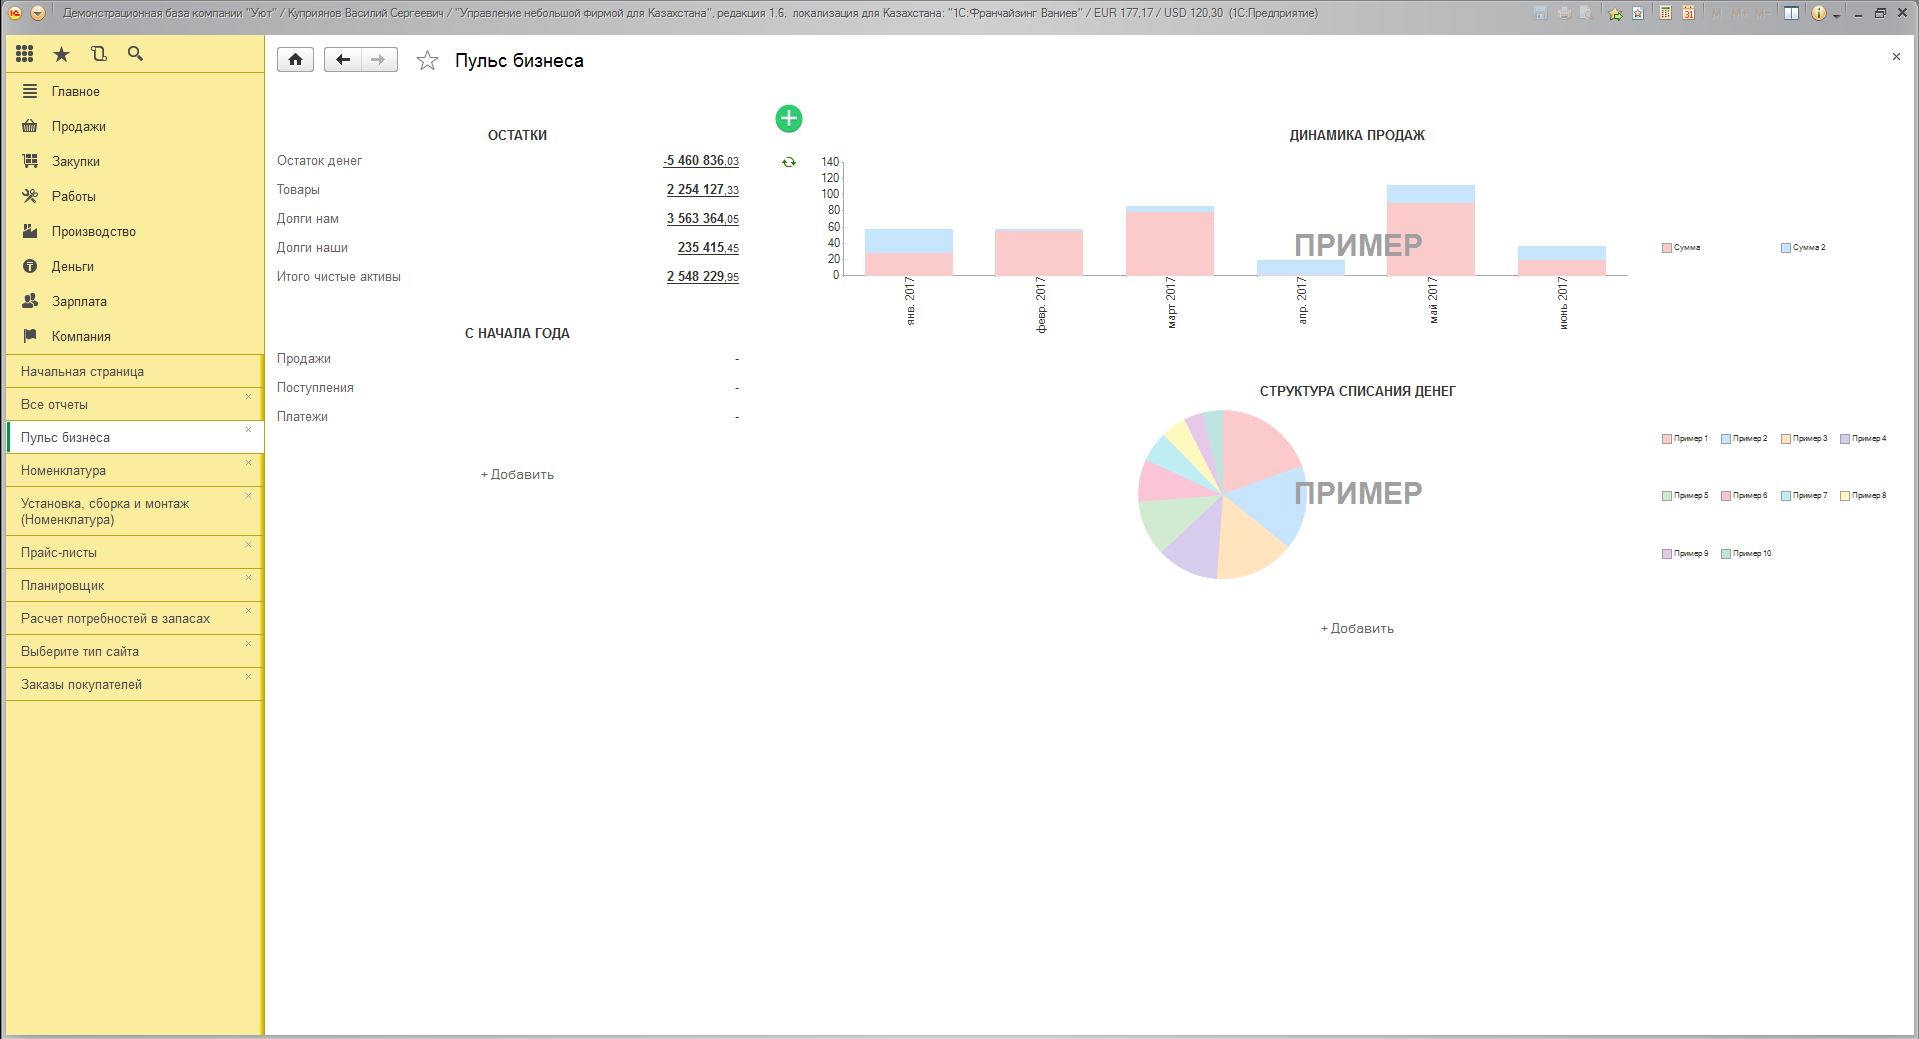Open the History scroll icon

point(98,54)
